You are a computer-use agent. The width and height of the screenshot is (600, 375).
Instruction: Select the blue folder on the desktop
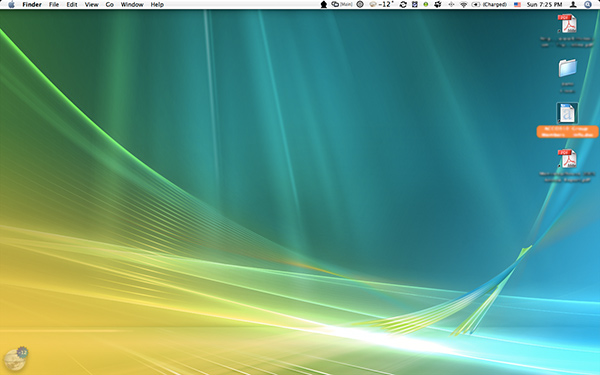pos(567,68)
